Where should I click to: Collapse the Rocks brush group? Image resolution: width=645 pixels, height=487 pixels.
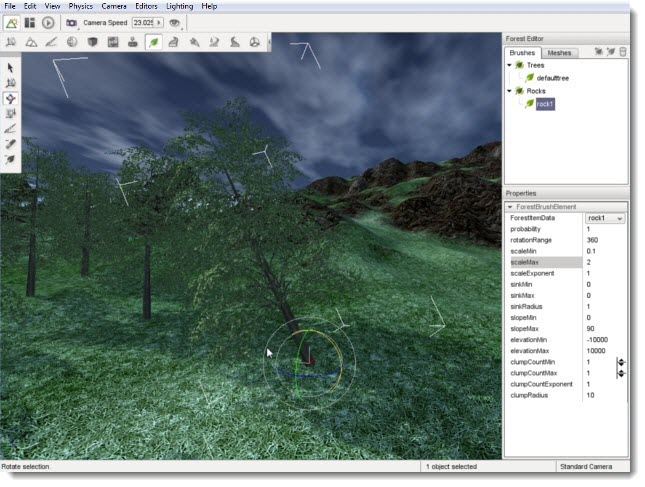510,91
